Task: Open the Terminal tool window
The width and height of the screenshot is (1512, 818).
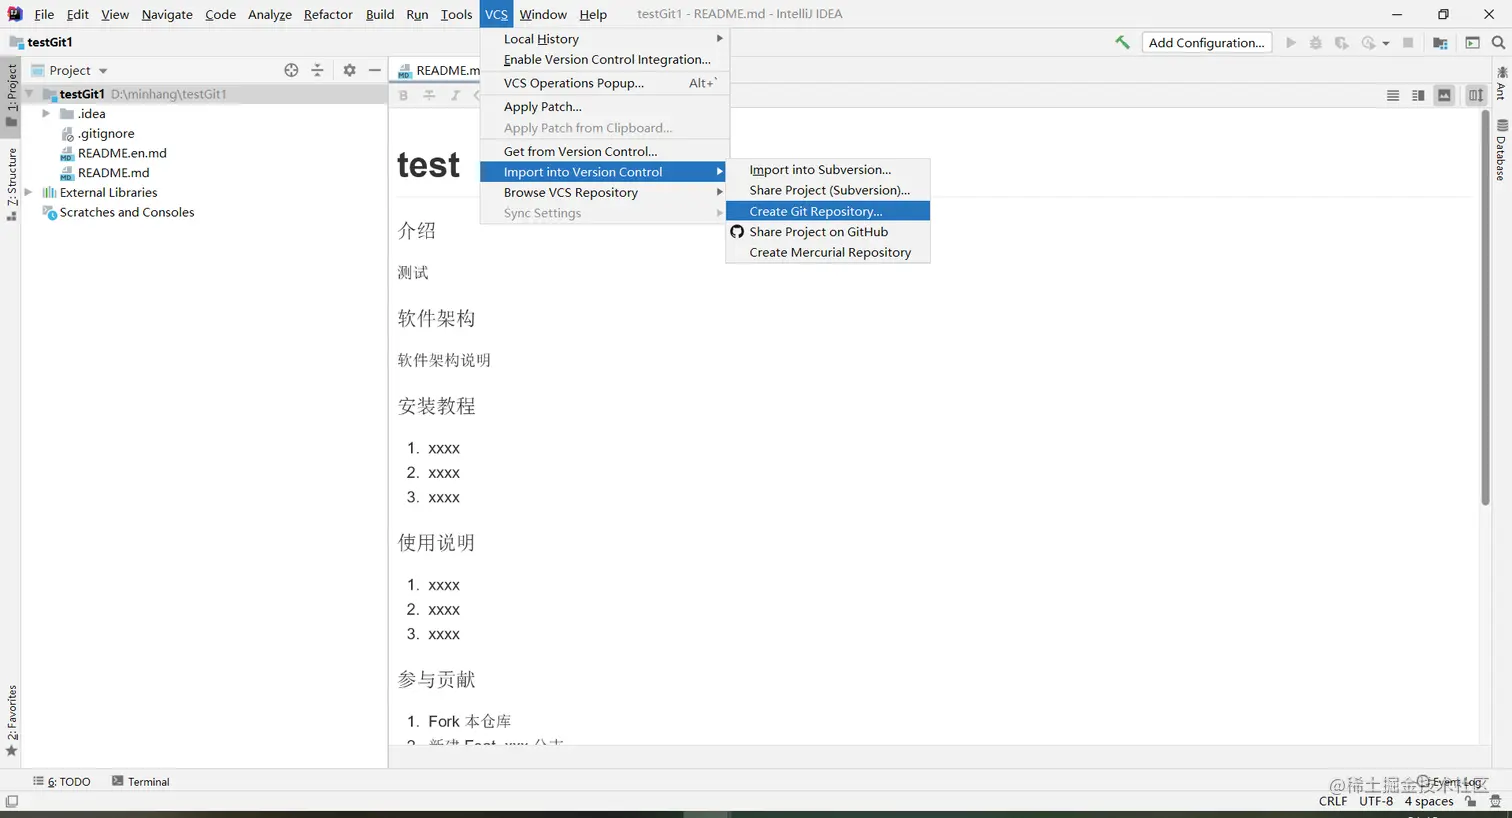Action: [x=141, y=782]
